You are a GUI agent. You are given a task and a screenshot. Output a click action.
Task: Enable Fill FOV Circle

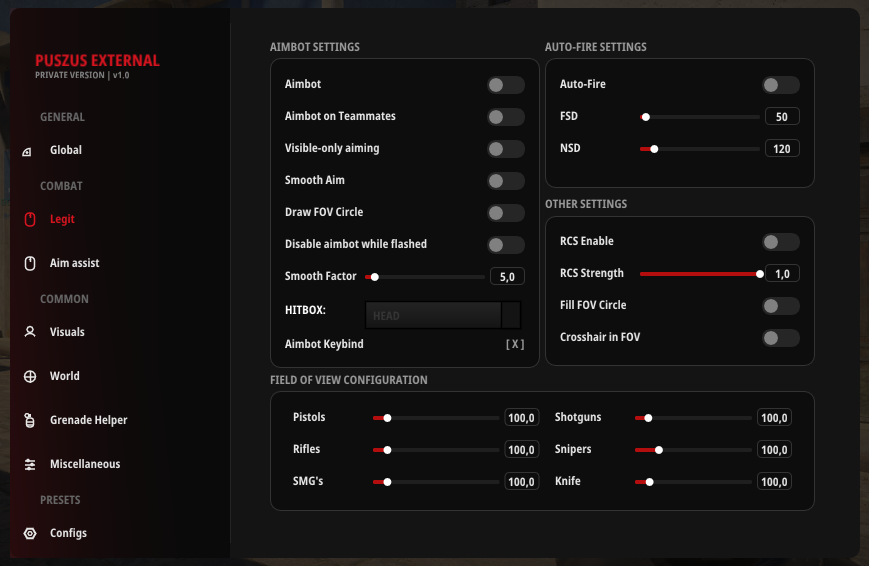pyautogui.click(x=780, y=306)
